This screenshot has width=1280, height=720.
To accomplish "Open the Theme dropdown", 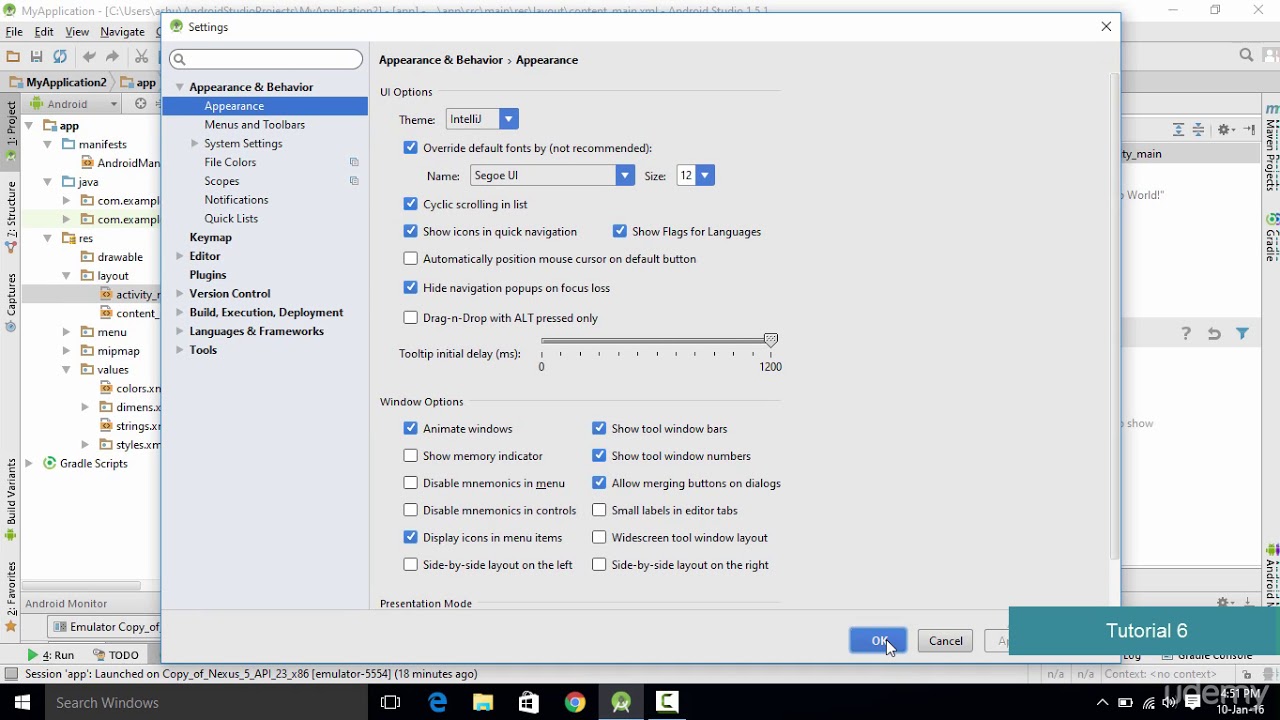I will pos(482,119).
